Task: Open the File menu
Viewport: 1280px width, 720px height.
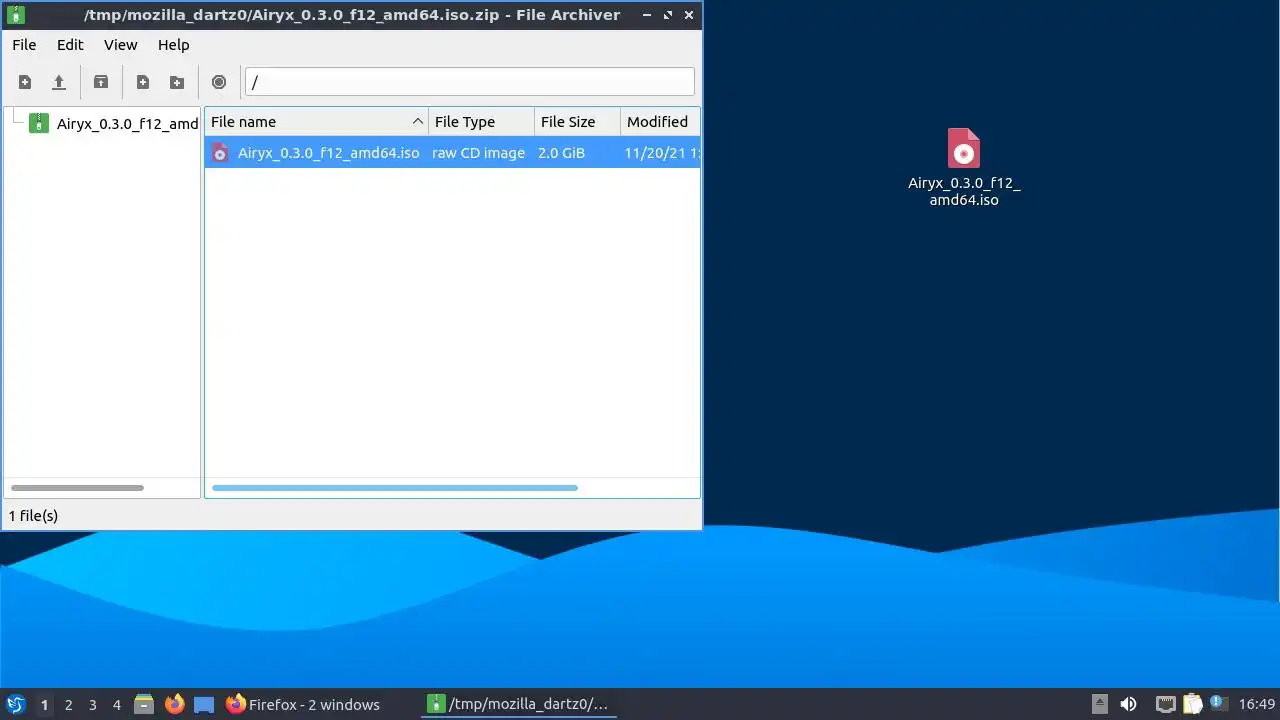Action: coord(24,45)
